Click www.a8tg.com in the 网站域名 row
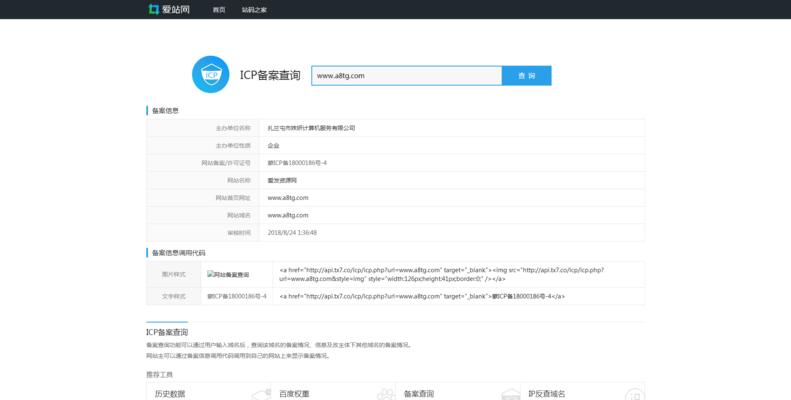Viewport: 791px width, 400px height. pos(288,215)
